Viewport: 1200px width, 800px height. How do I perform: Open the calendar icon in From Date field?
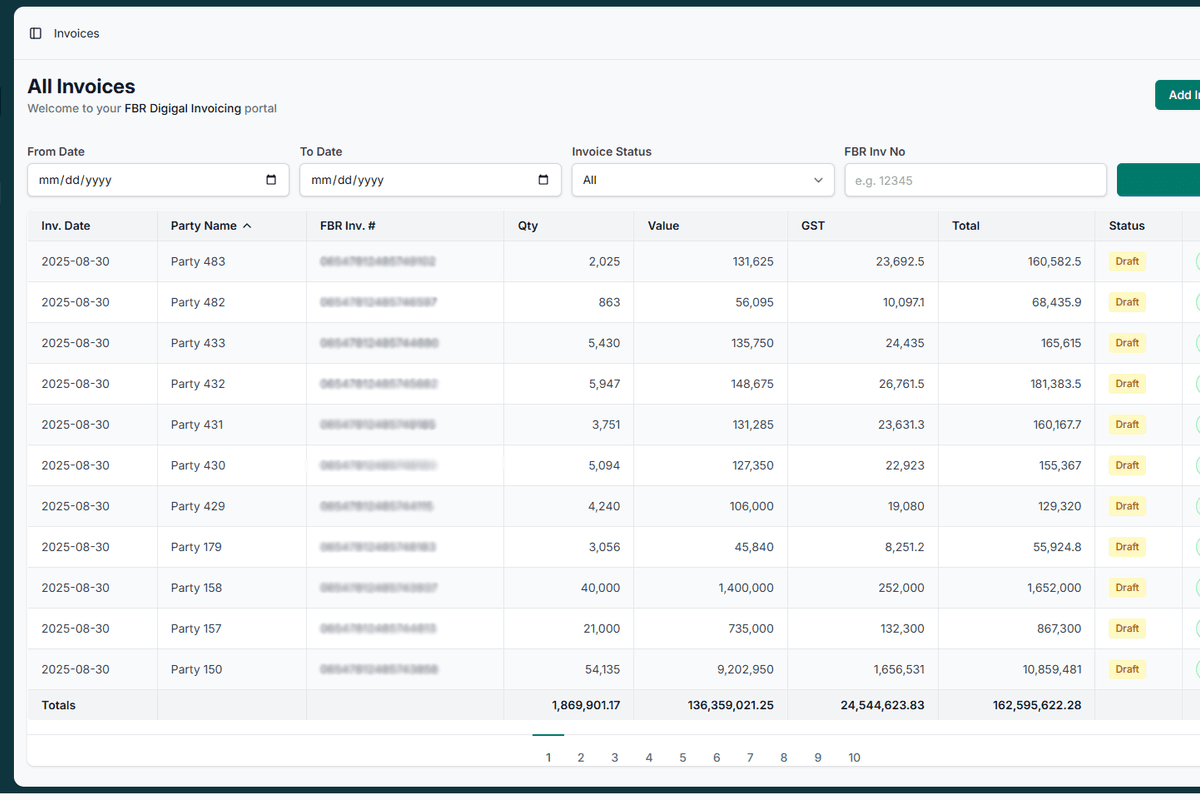pos(271,180)
